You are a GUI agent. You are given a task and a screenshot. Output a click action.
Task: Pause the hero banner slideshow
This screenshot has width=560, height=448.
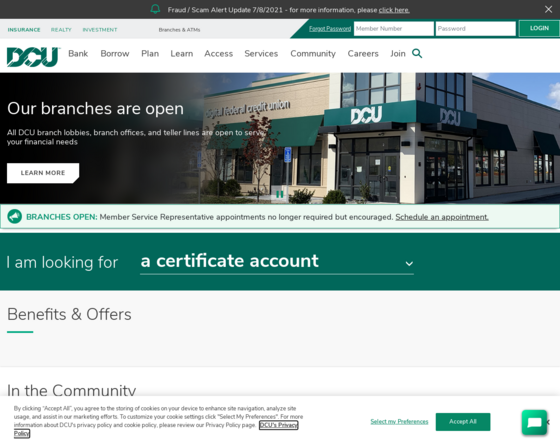point(280,194)
